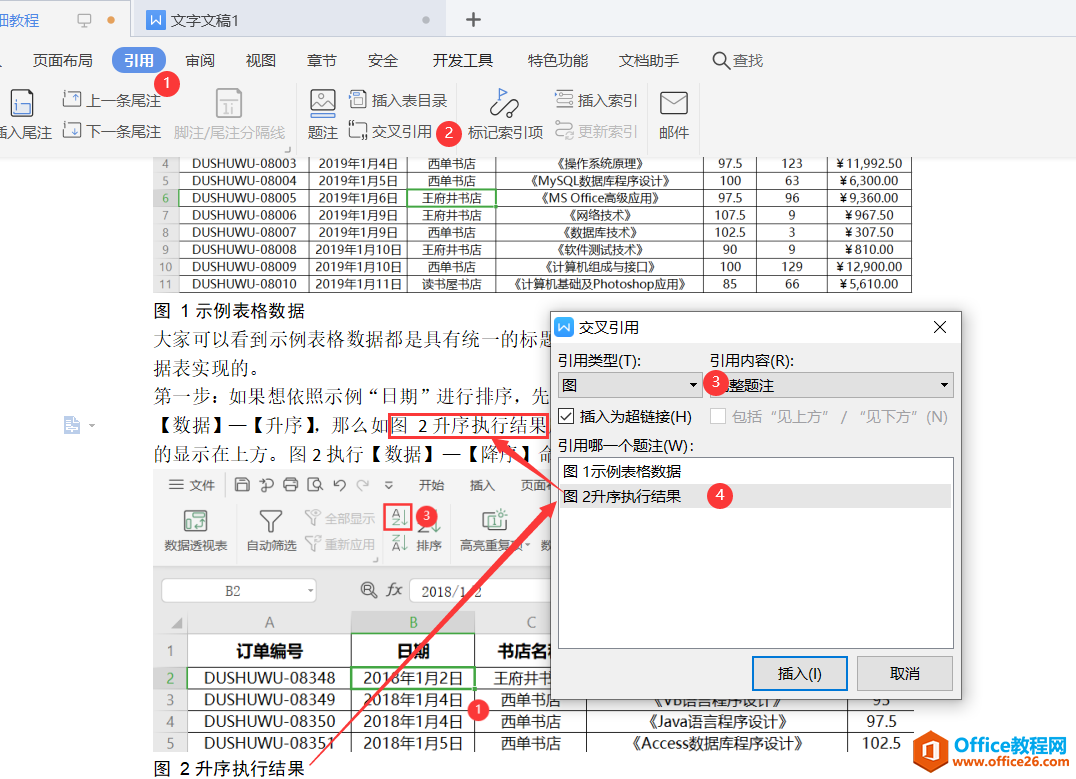
Task: Open the 开发工具 tab
Action: coord(463,60)
